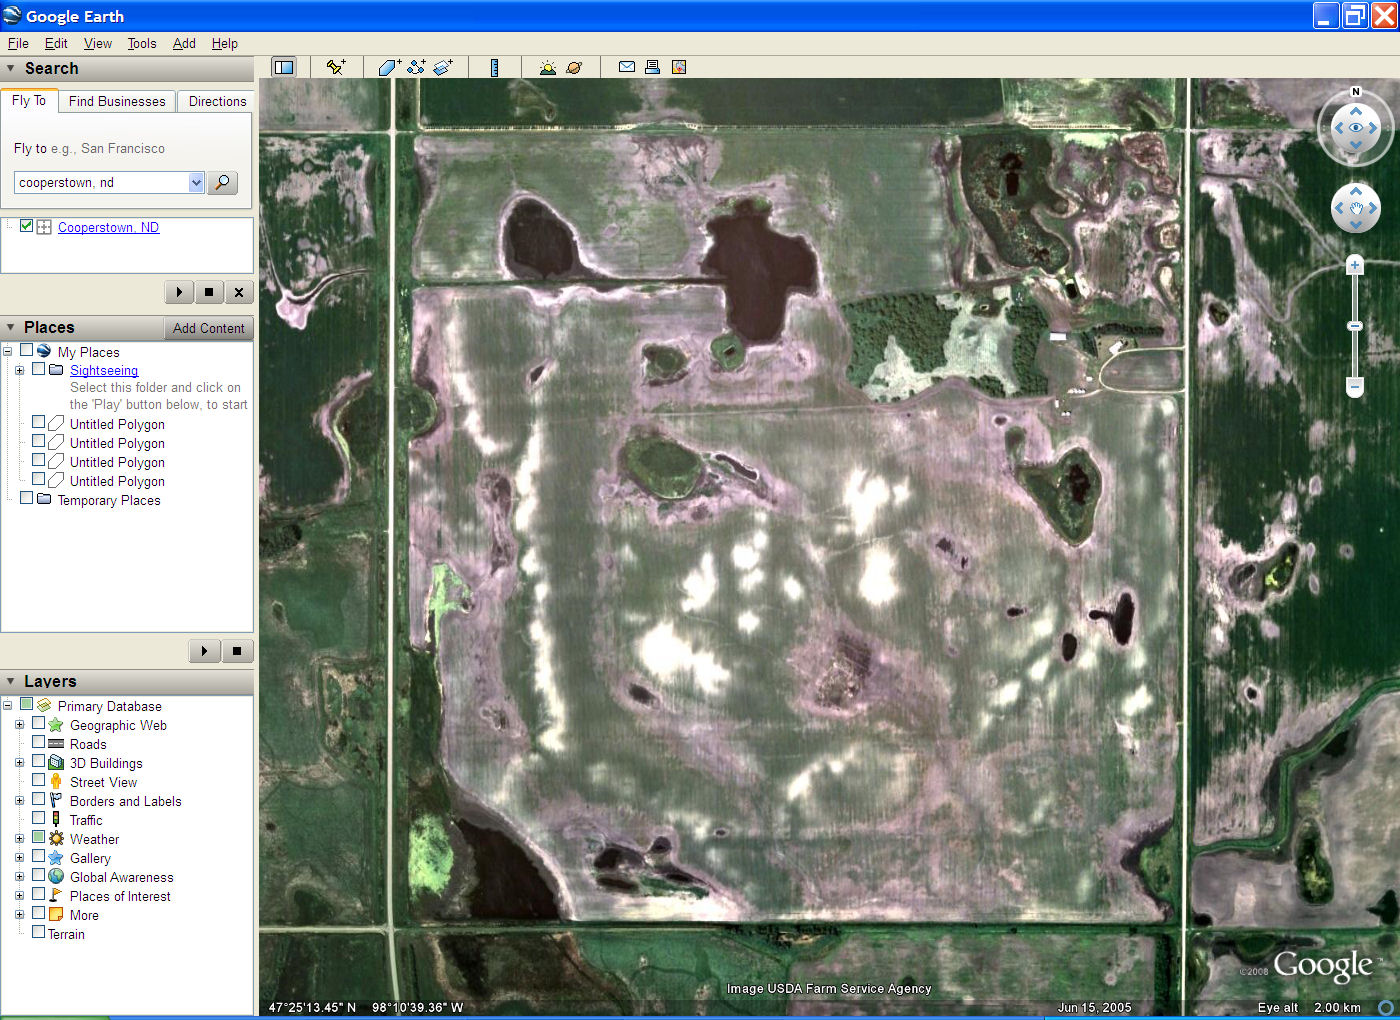Image resolution: width=1400 pixels, height=1020 pixels.
Task: Switch to the Directions tab
Action: click(x=217, y=101)
